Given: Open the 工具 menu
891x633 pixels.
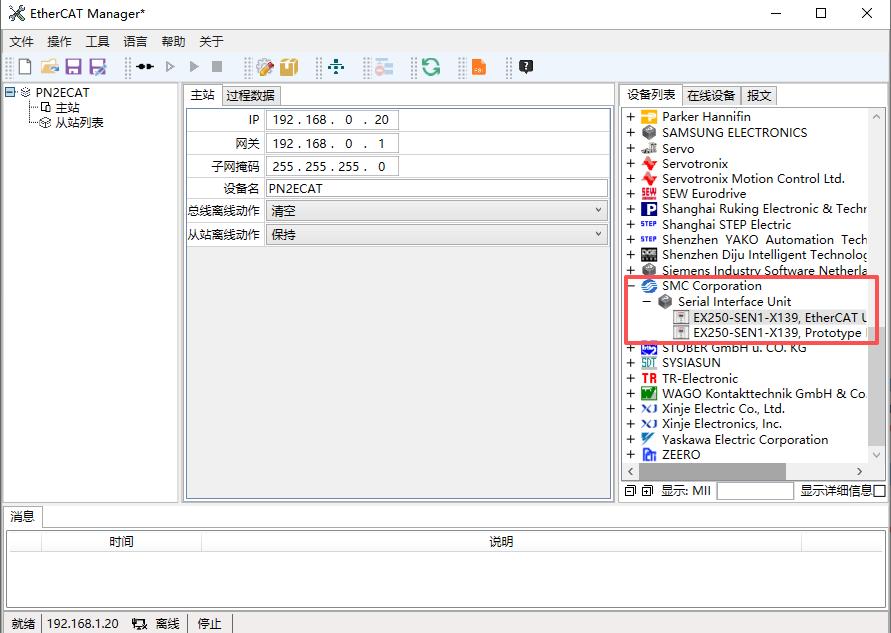Looking at the screenshot, I should (97, 41).
